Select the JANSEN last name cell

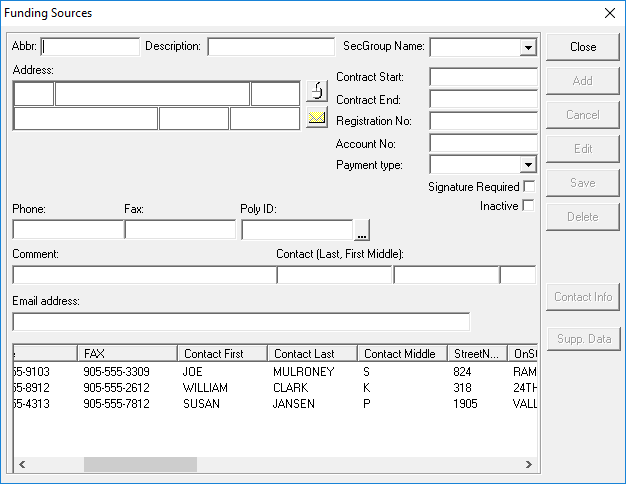(293, 404)
